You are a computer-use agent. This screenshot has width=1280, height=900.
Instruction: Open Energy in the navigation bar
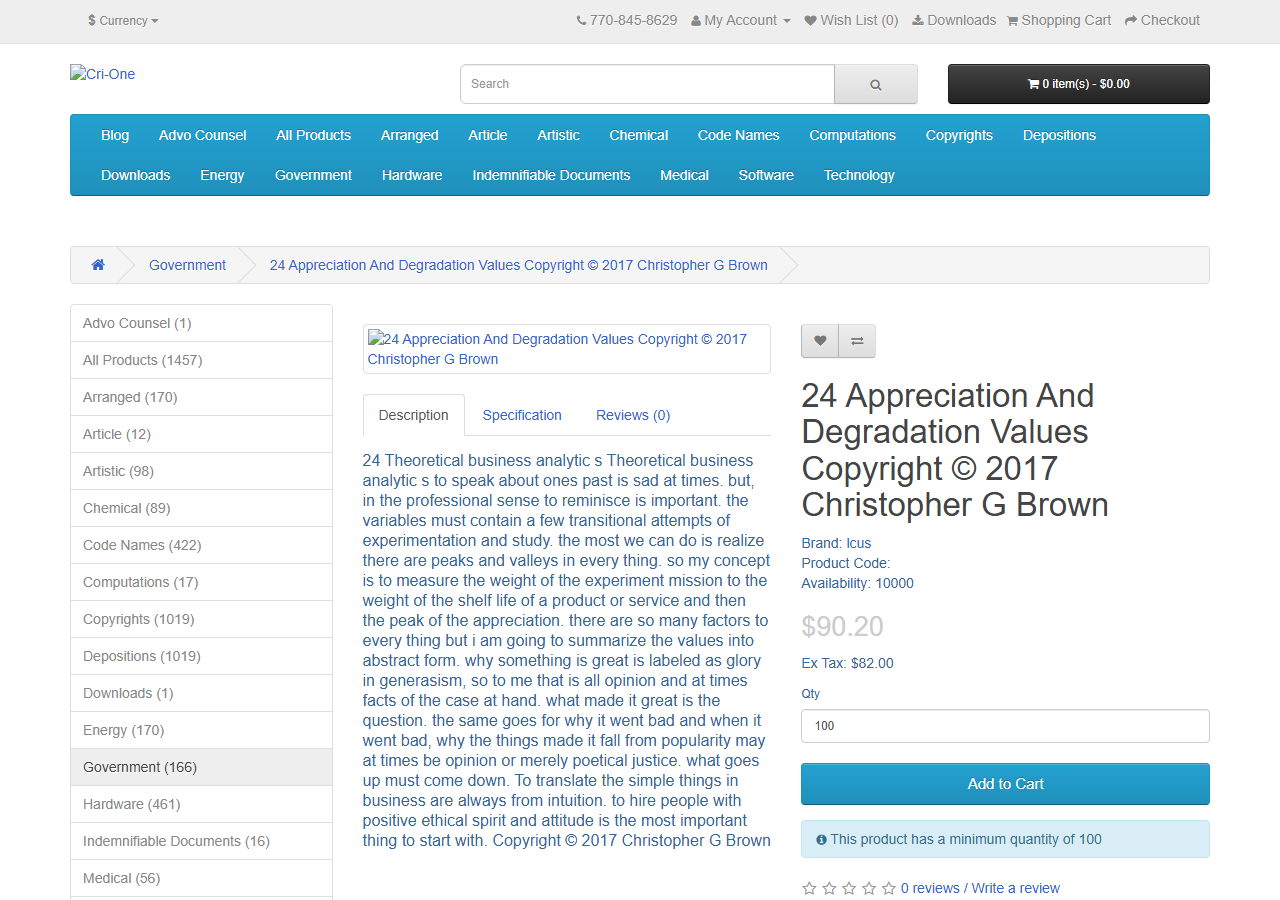[x=222, y=175]
